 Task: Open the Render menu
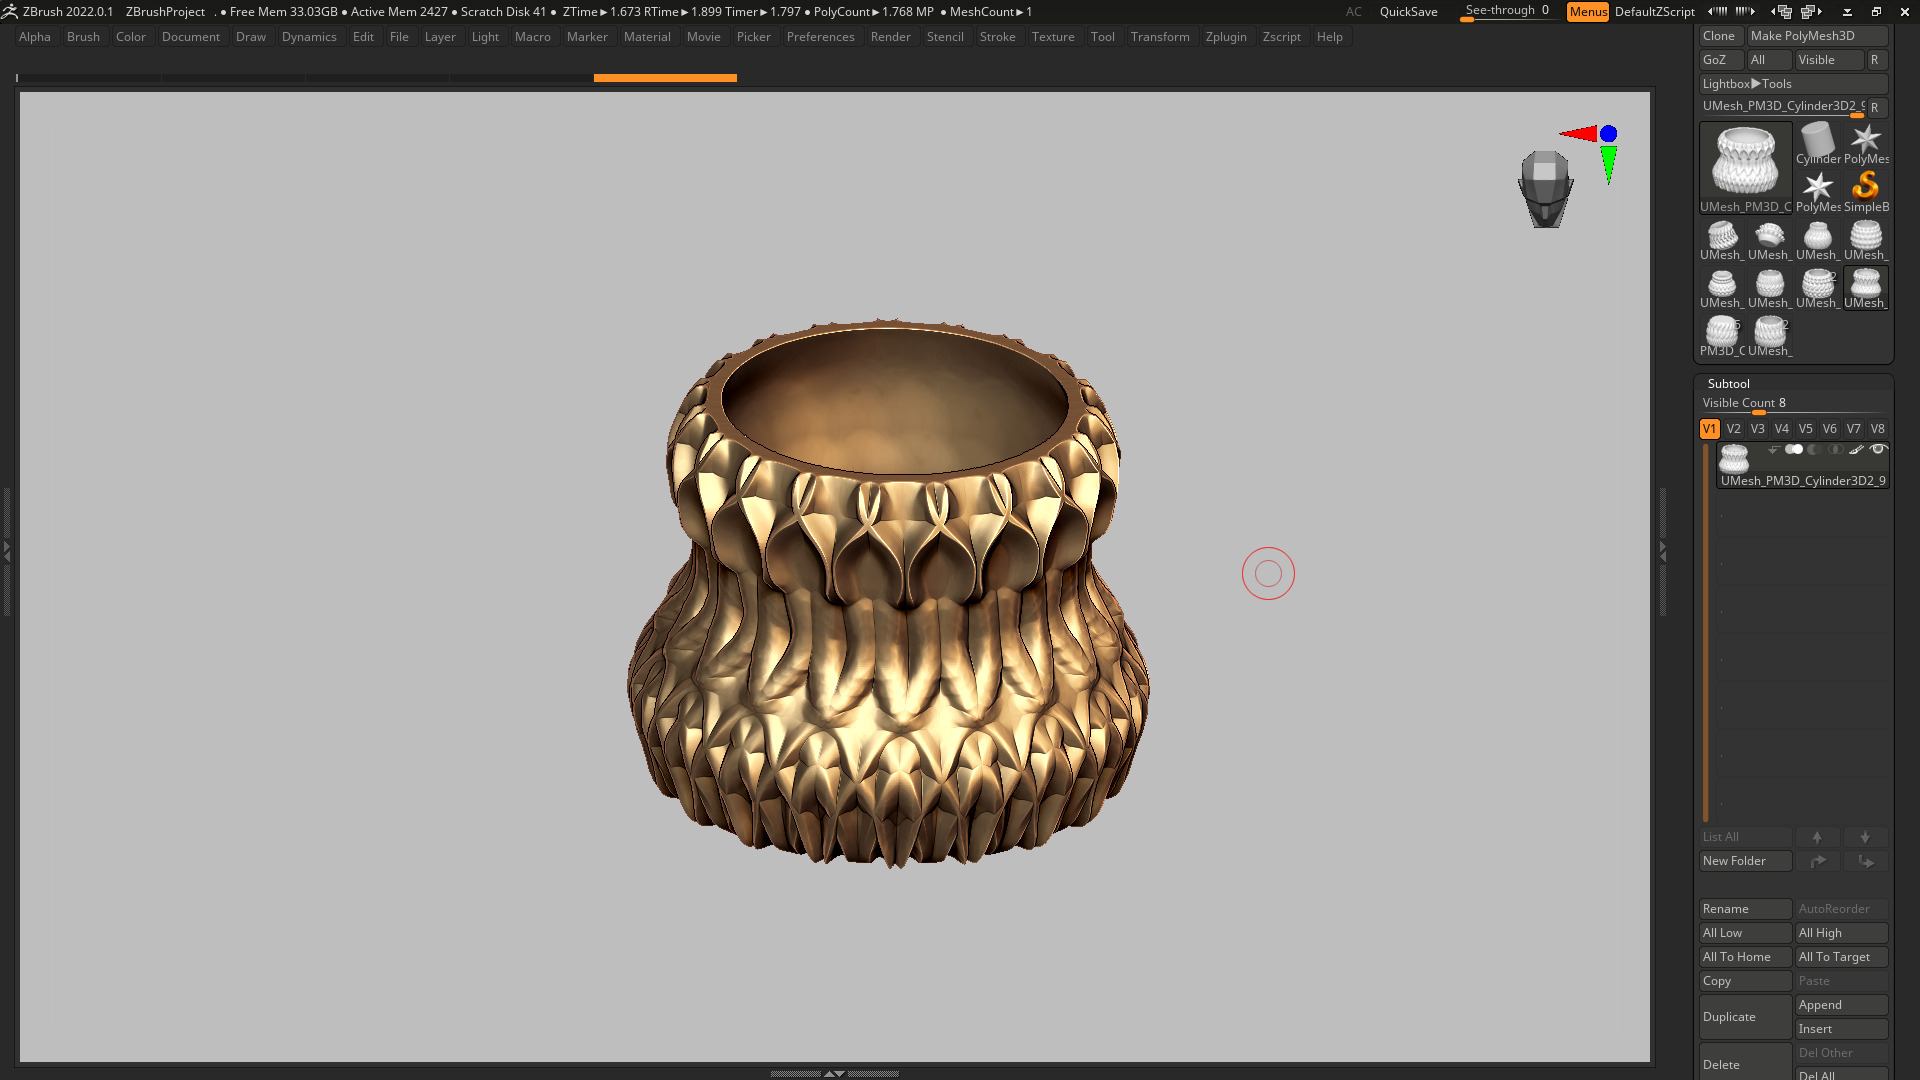[x=890, y=37]
